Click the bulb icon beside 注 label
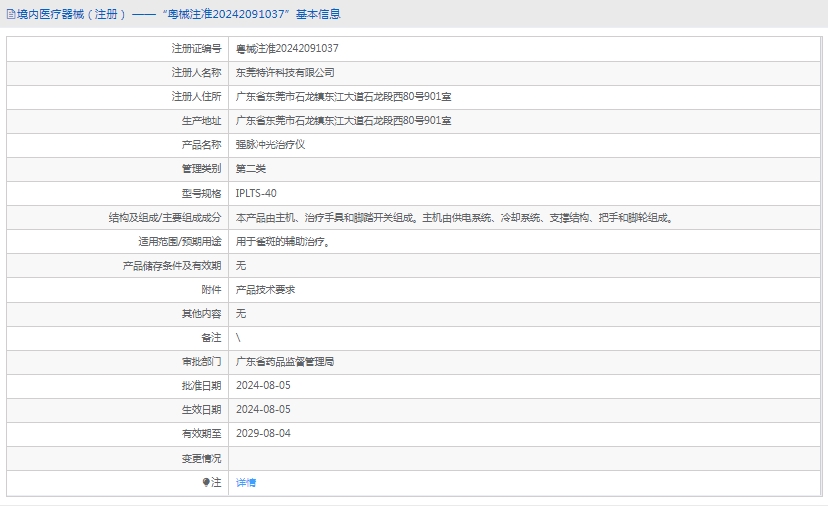 pyautogui.click(x=206, y=482)
